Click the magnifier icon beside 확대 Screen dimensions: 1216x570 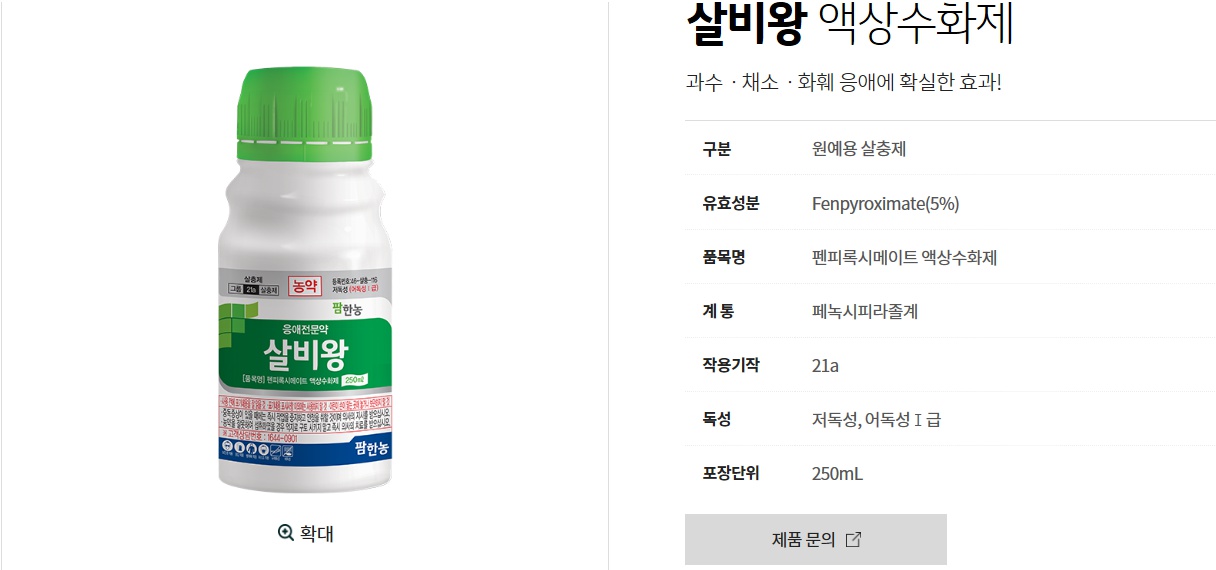(286, 534)
